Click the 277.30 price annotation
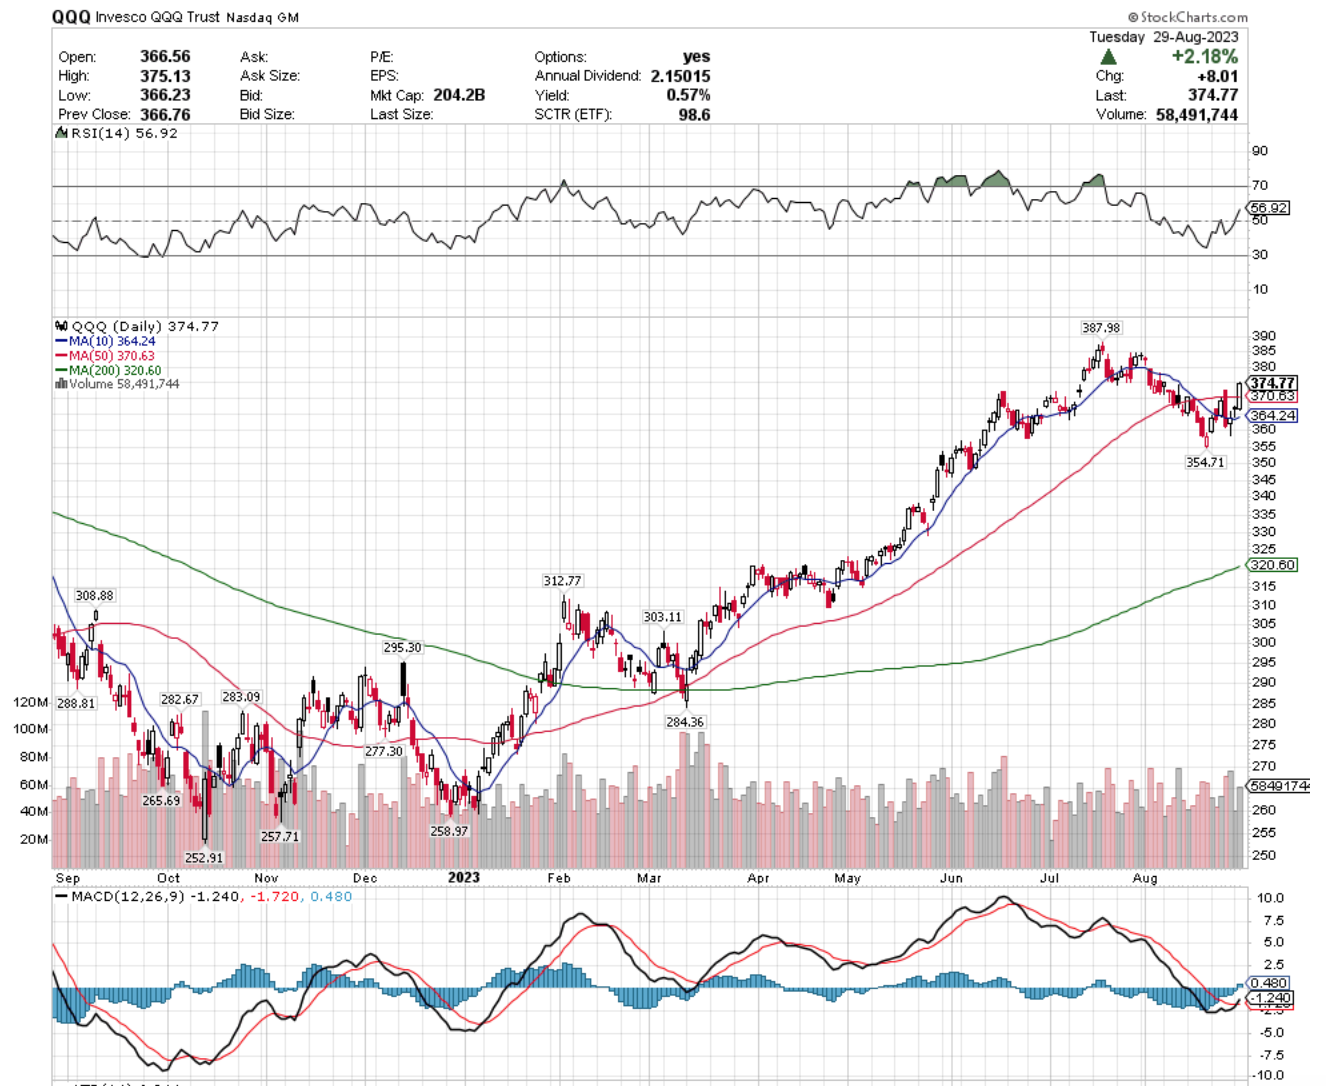 coord(384,751)
